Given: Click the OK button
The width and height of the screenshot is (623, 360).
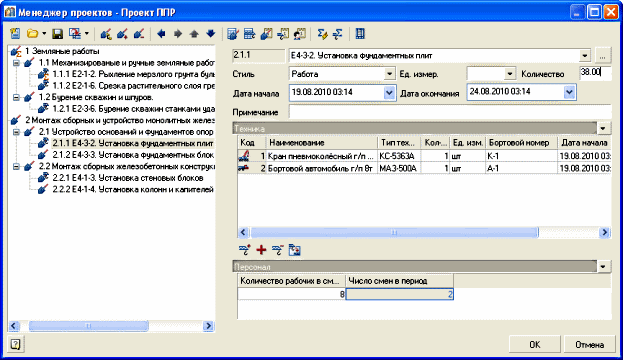Looking at the screenshot, I should (x=534, y=345).
